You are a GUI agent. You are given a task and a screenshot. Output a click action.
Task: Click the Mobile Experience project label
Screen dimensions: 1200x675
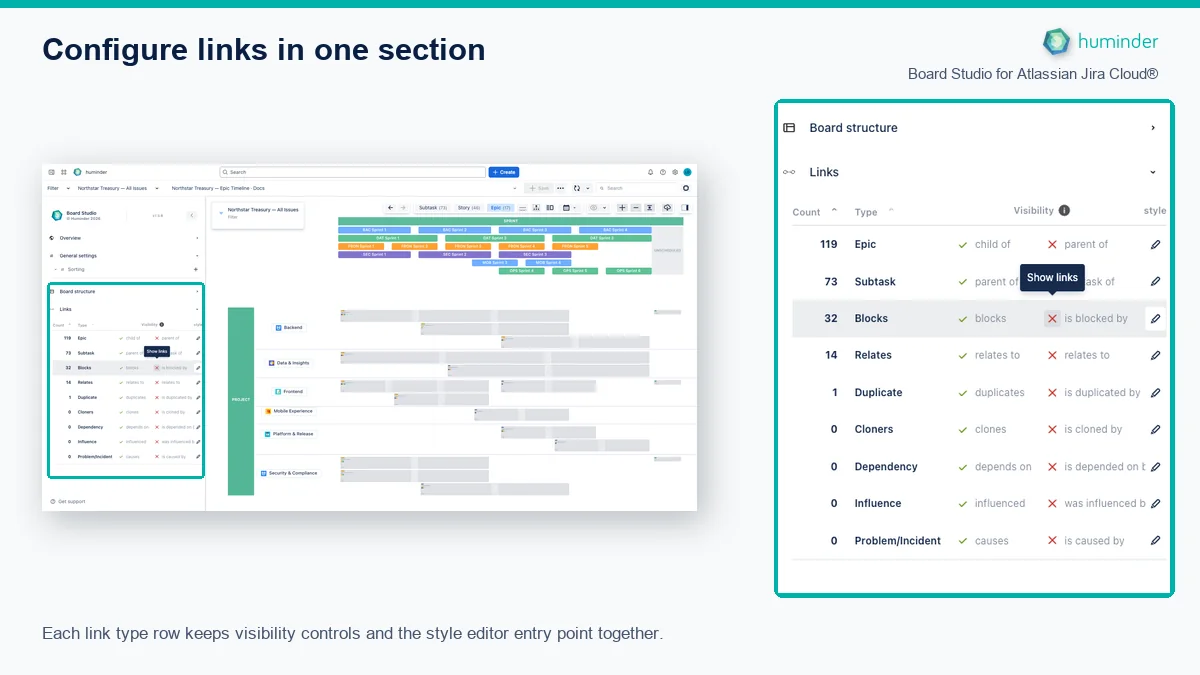(x=289, y=411)
